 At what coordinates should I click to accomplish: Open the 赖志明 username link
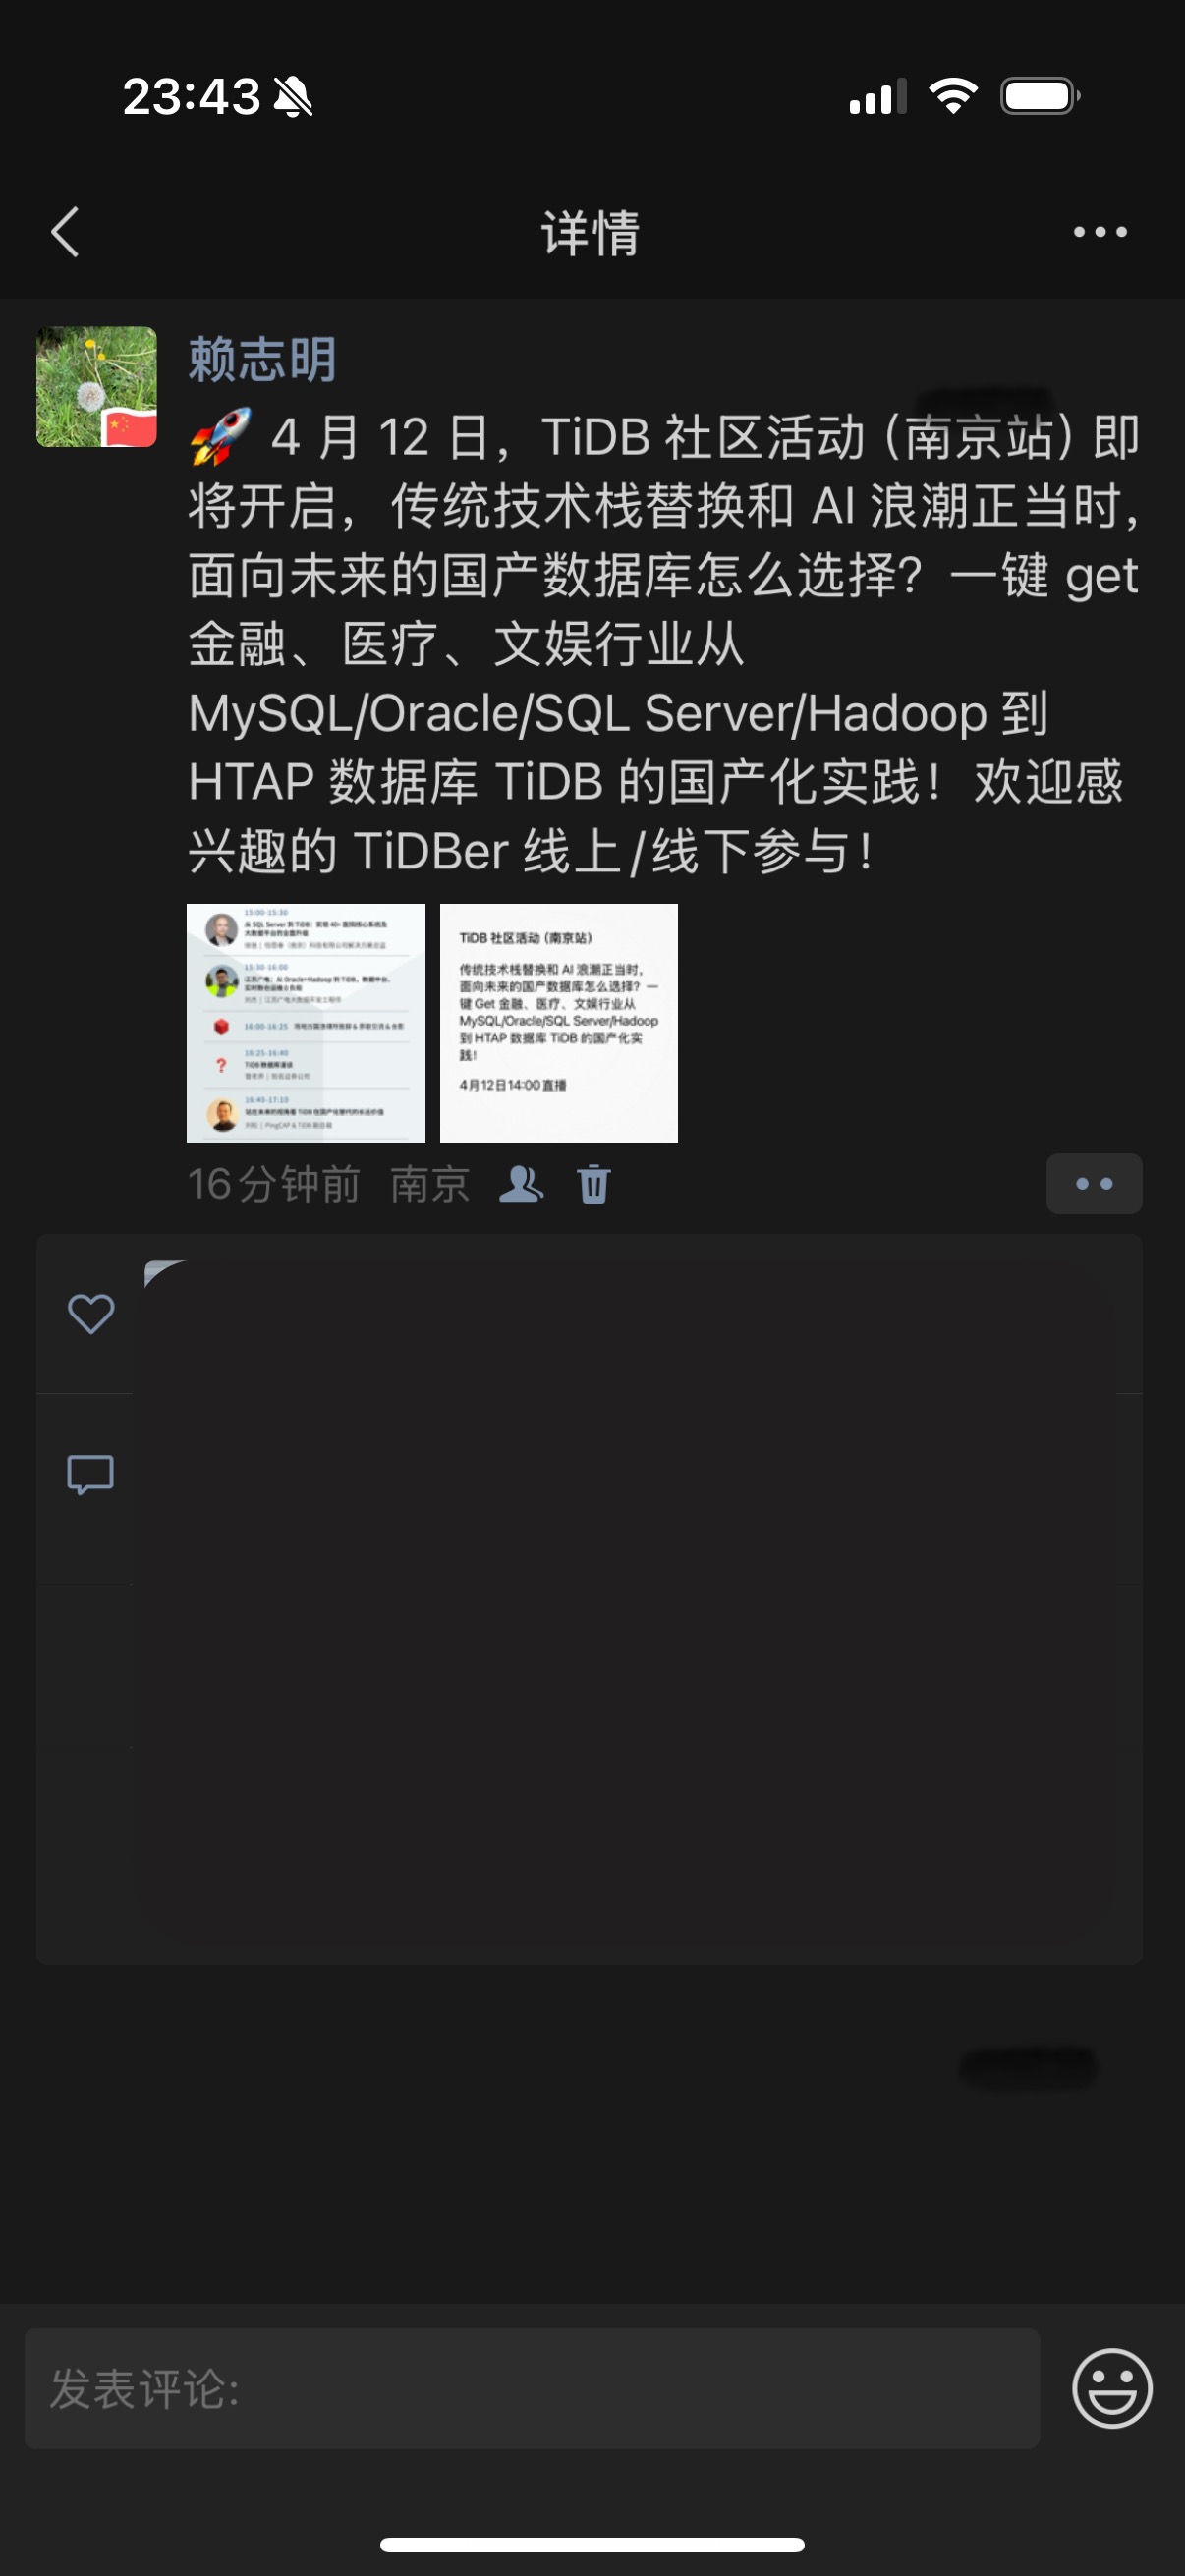tap(262, 359)
